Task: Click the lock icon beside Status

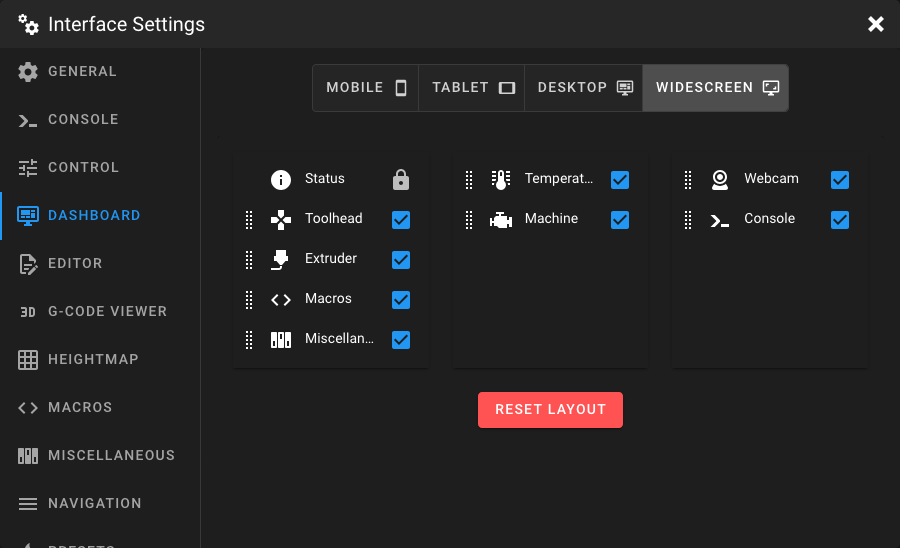Action: pos(401,180)
